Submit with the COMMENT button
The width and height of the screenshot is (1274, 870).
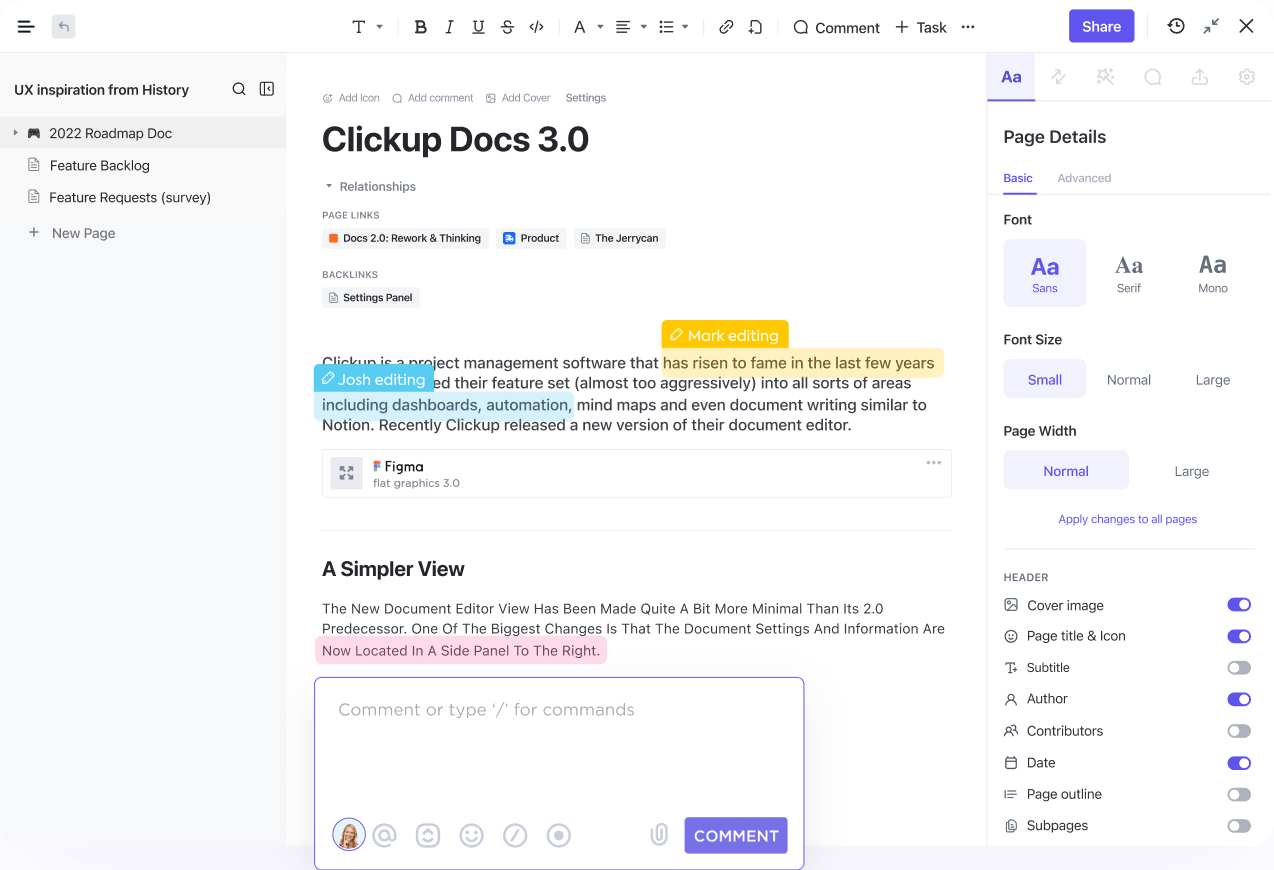pos(736,835)
